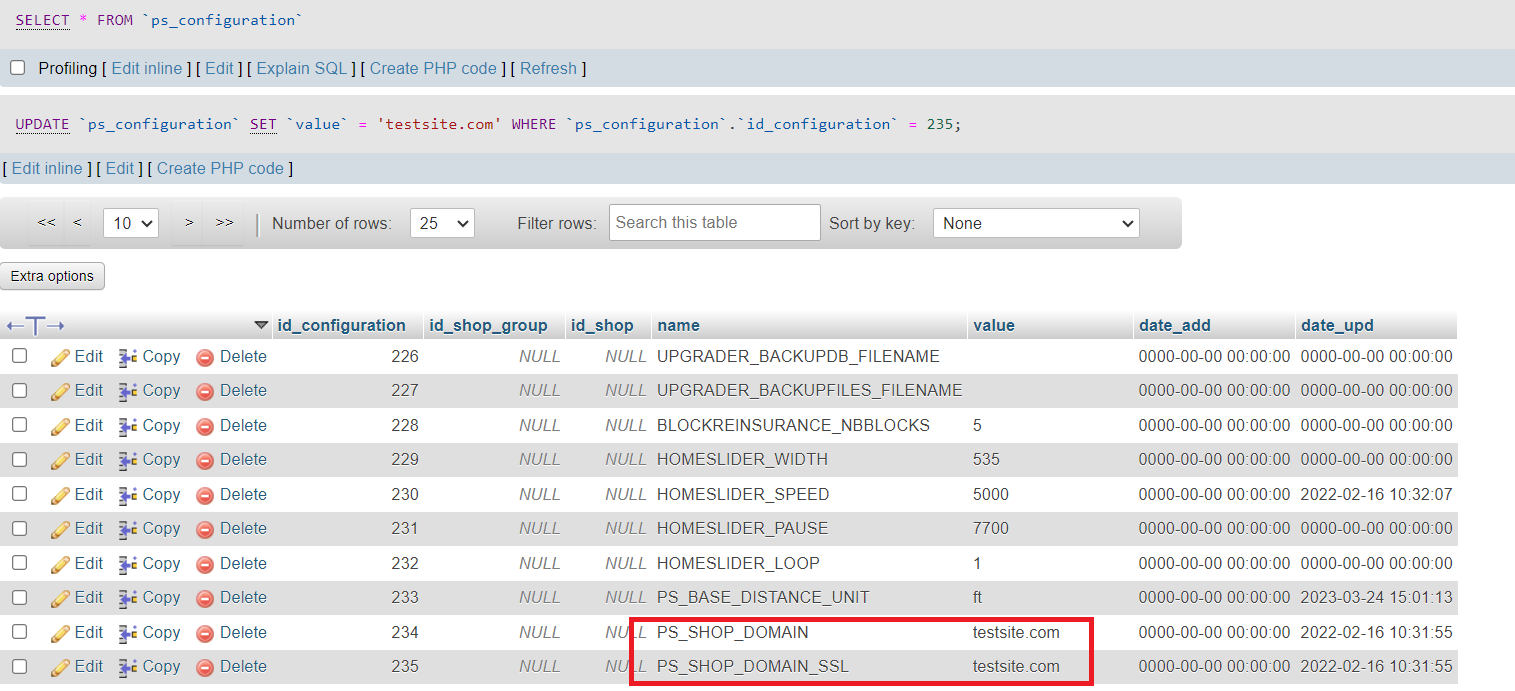
Task: Sort by id_shop_group column header
Action: tap(488, 325)
